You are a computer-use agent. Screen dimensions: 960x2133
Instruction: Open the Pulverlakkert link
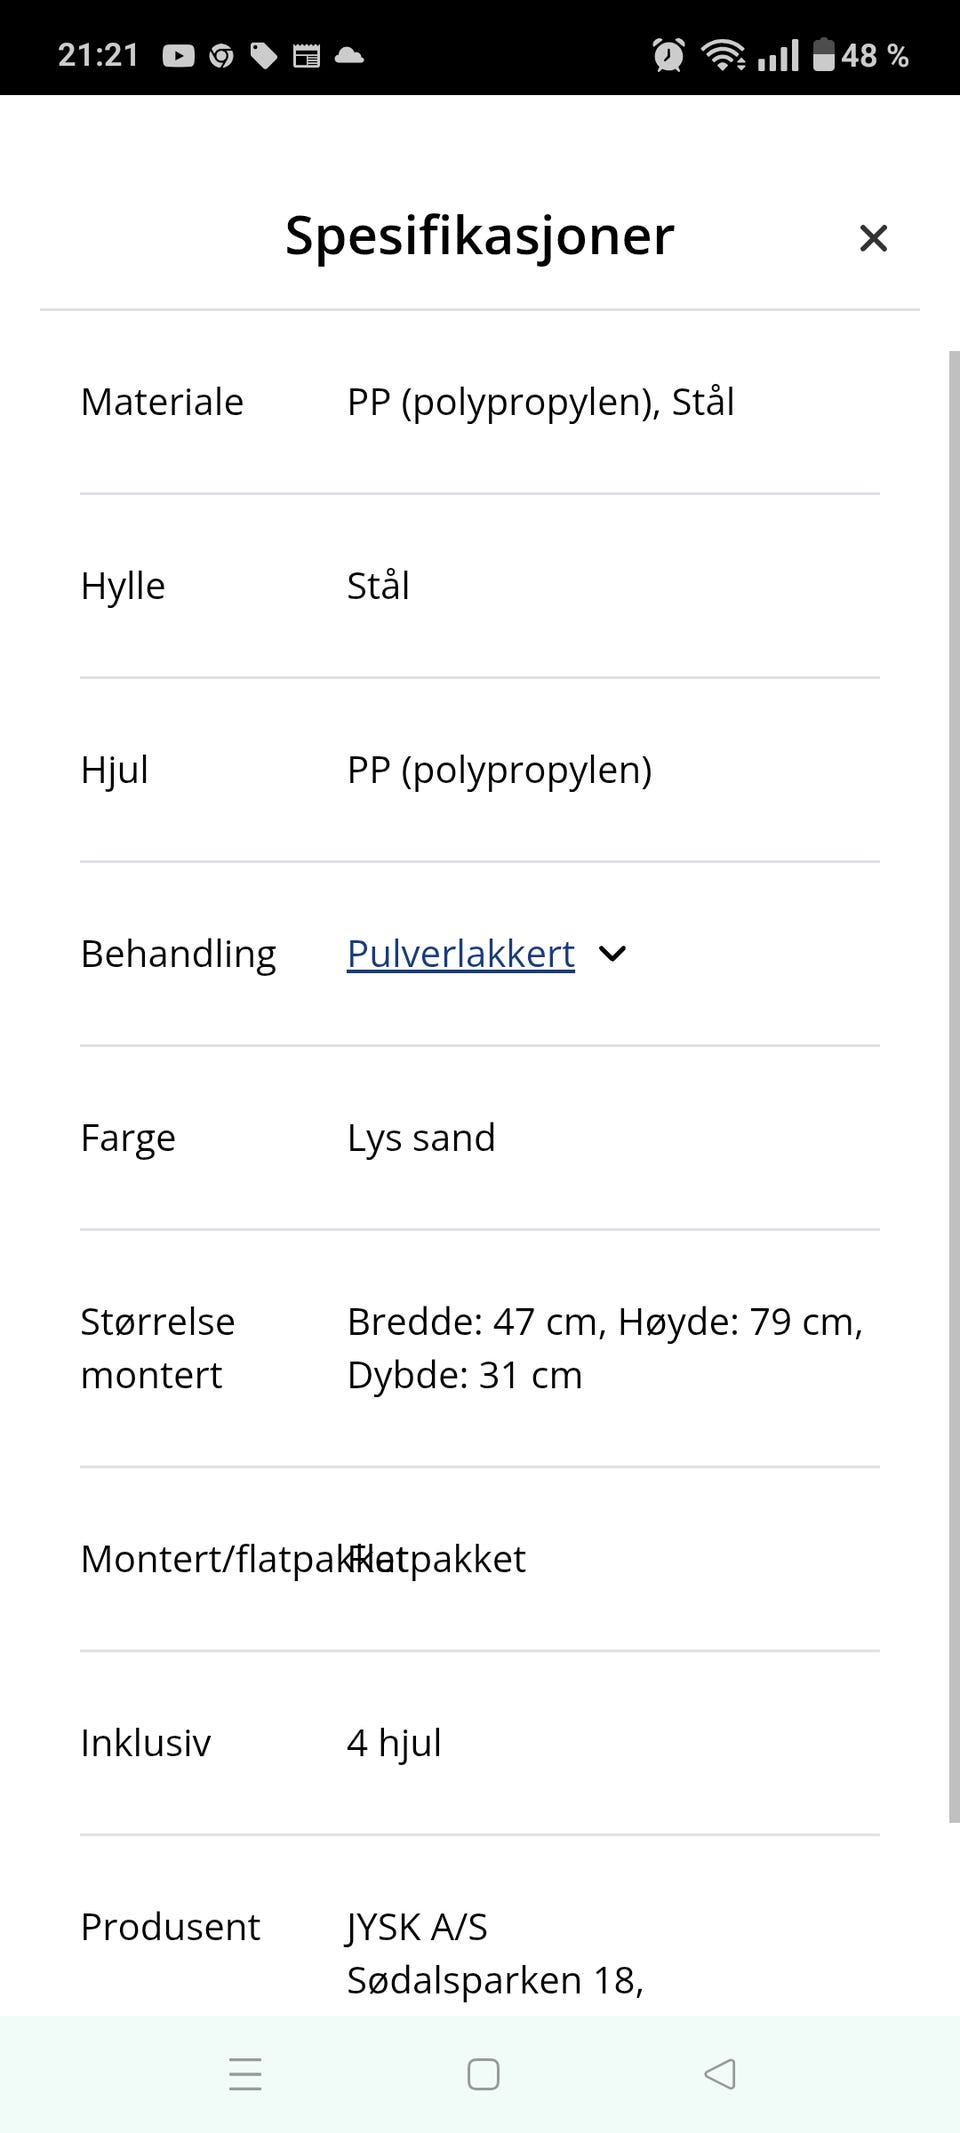459,954
